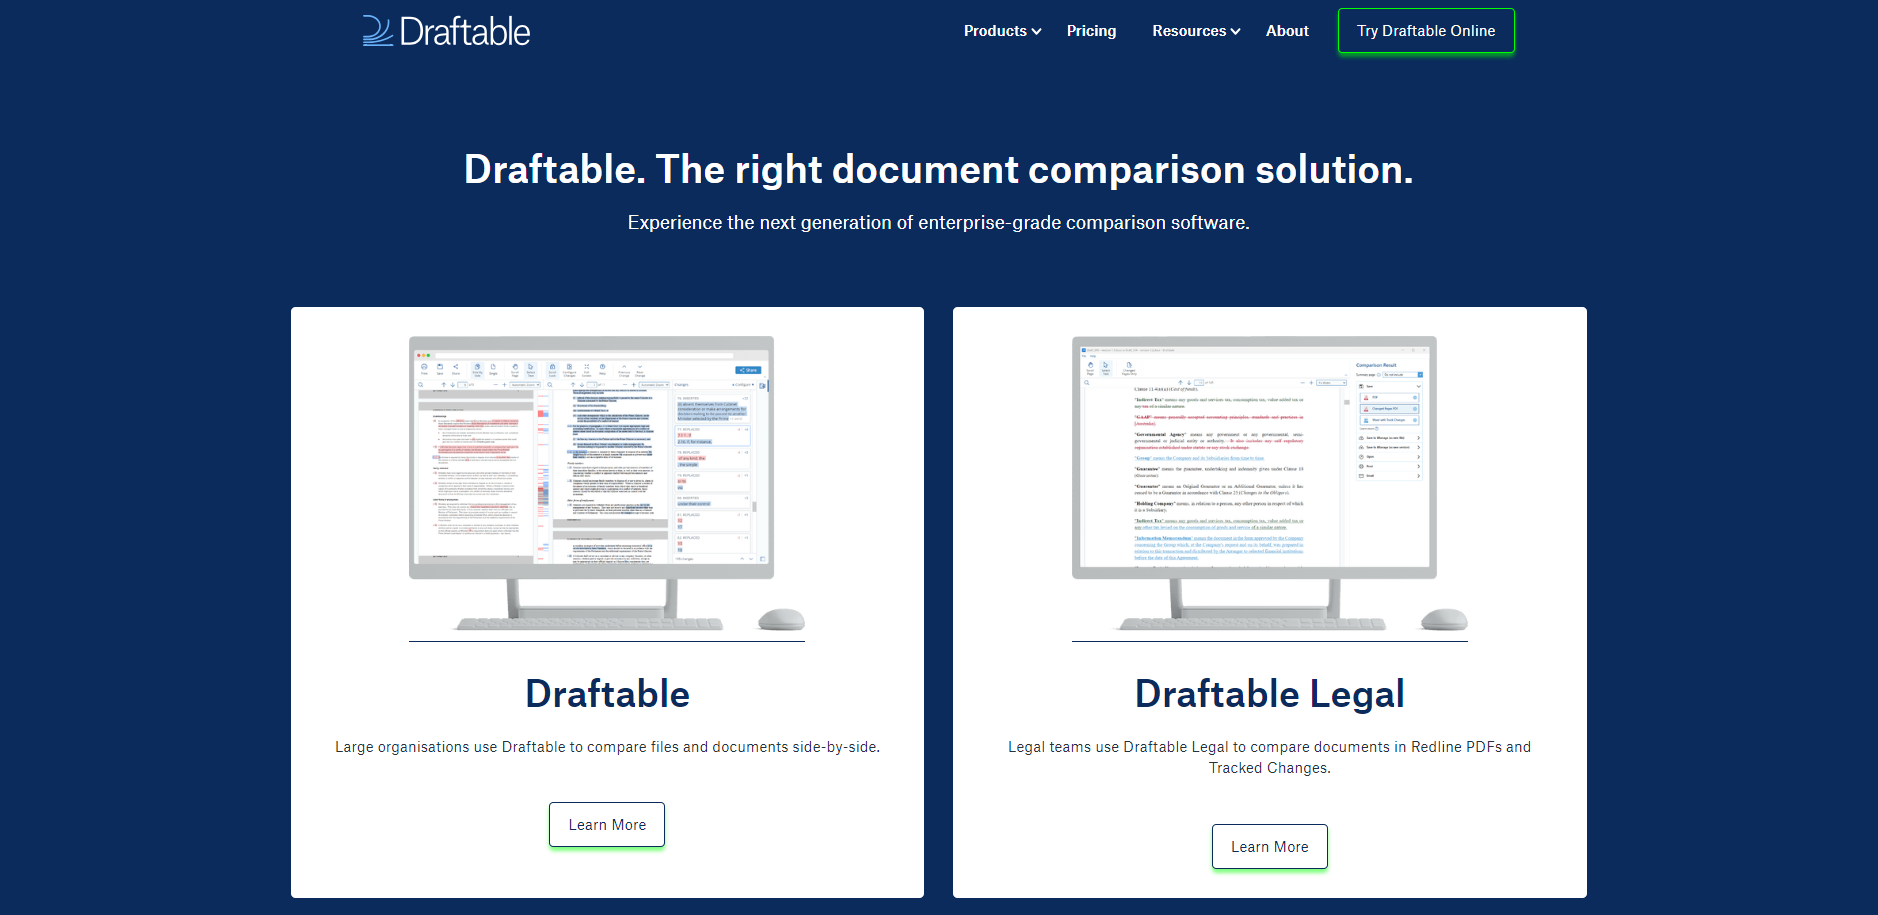Screen dimensions: 1878x915
Task: Click the Try Draftable Online button
Action: point(1425,31)
